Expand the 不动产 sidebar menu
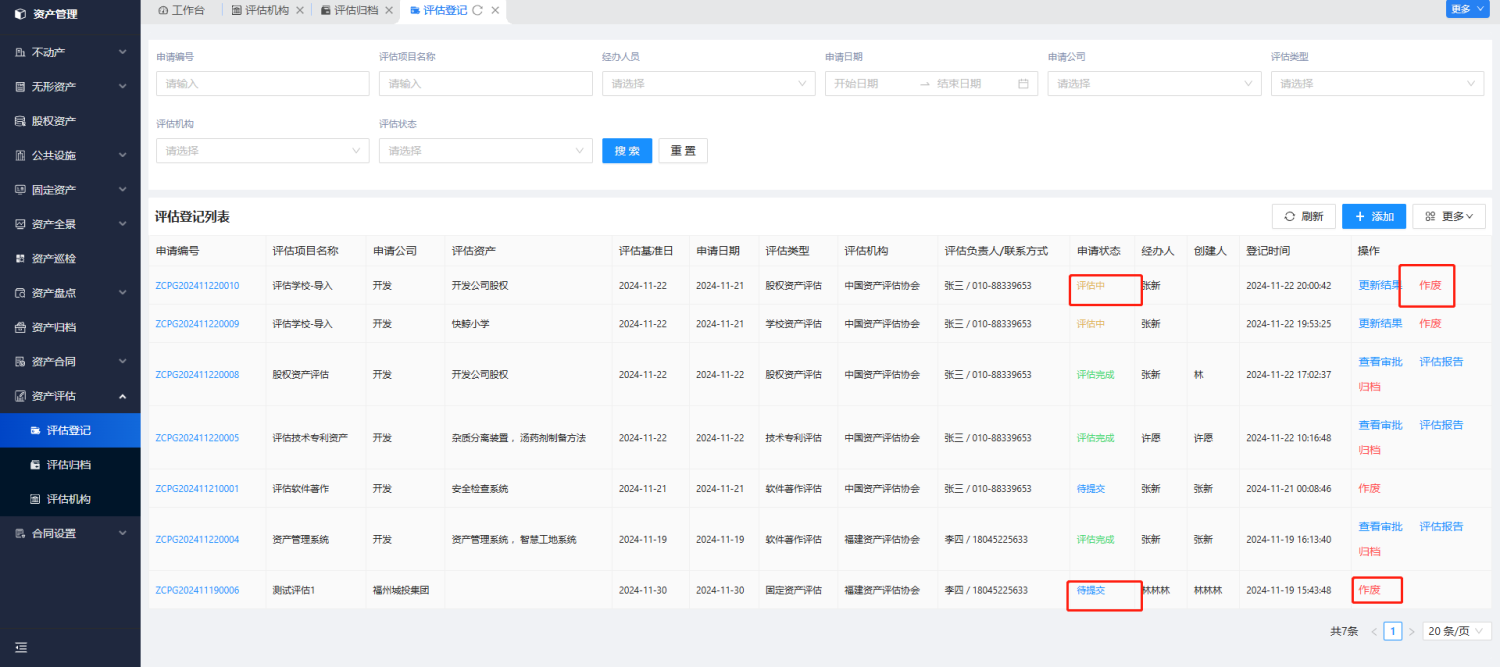 tap(70, 52)
